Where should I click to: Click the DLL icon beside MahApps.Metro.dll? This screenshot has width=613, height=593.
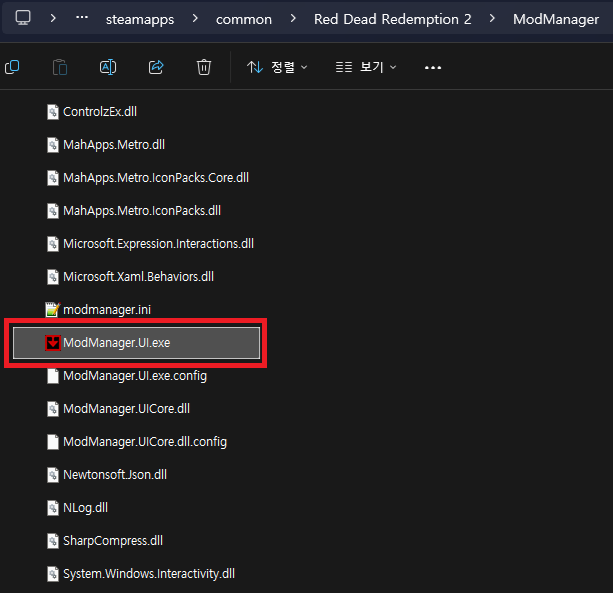[x=53, y=145]
